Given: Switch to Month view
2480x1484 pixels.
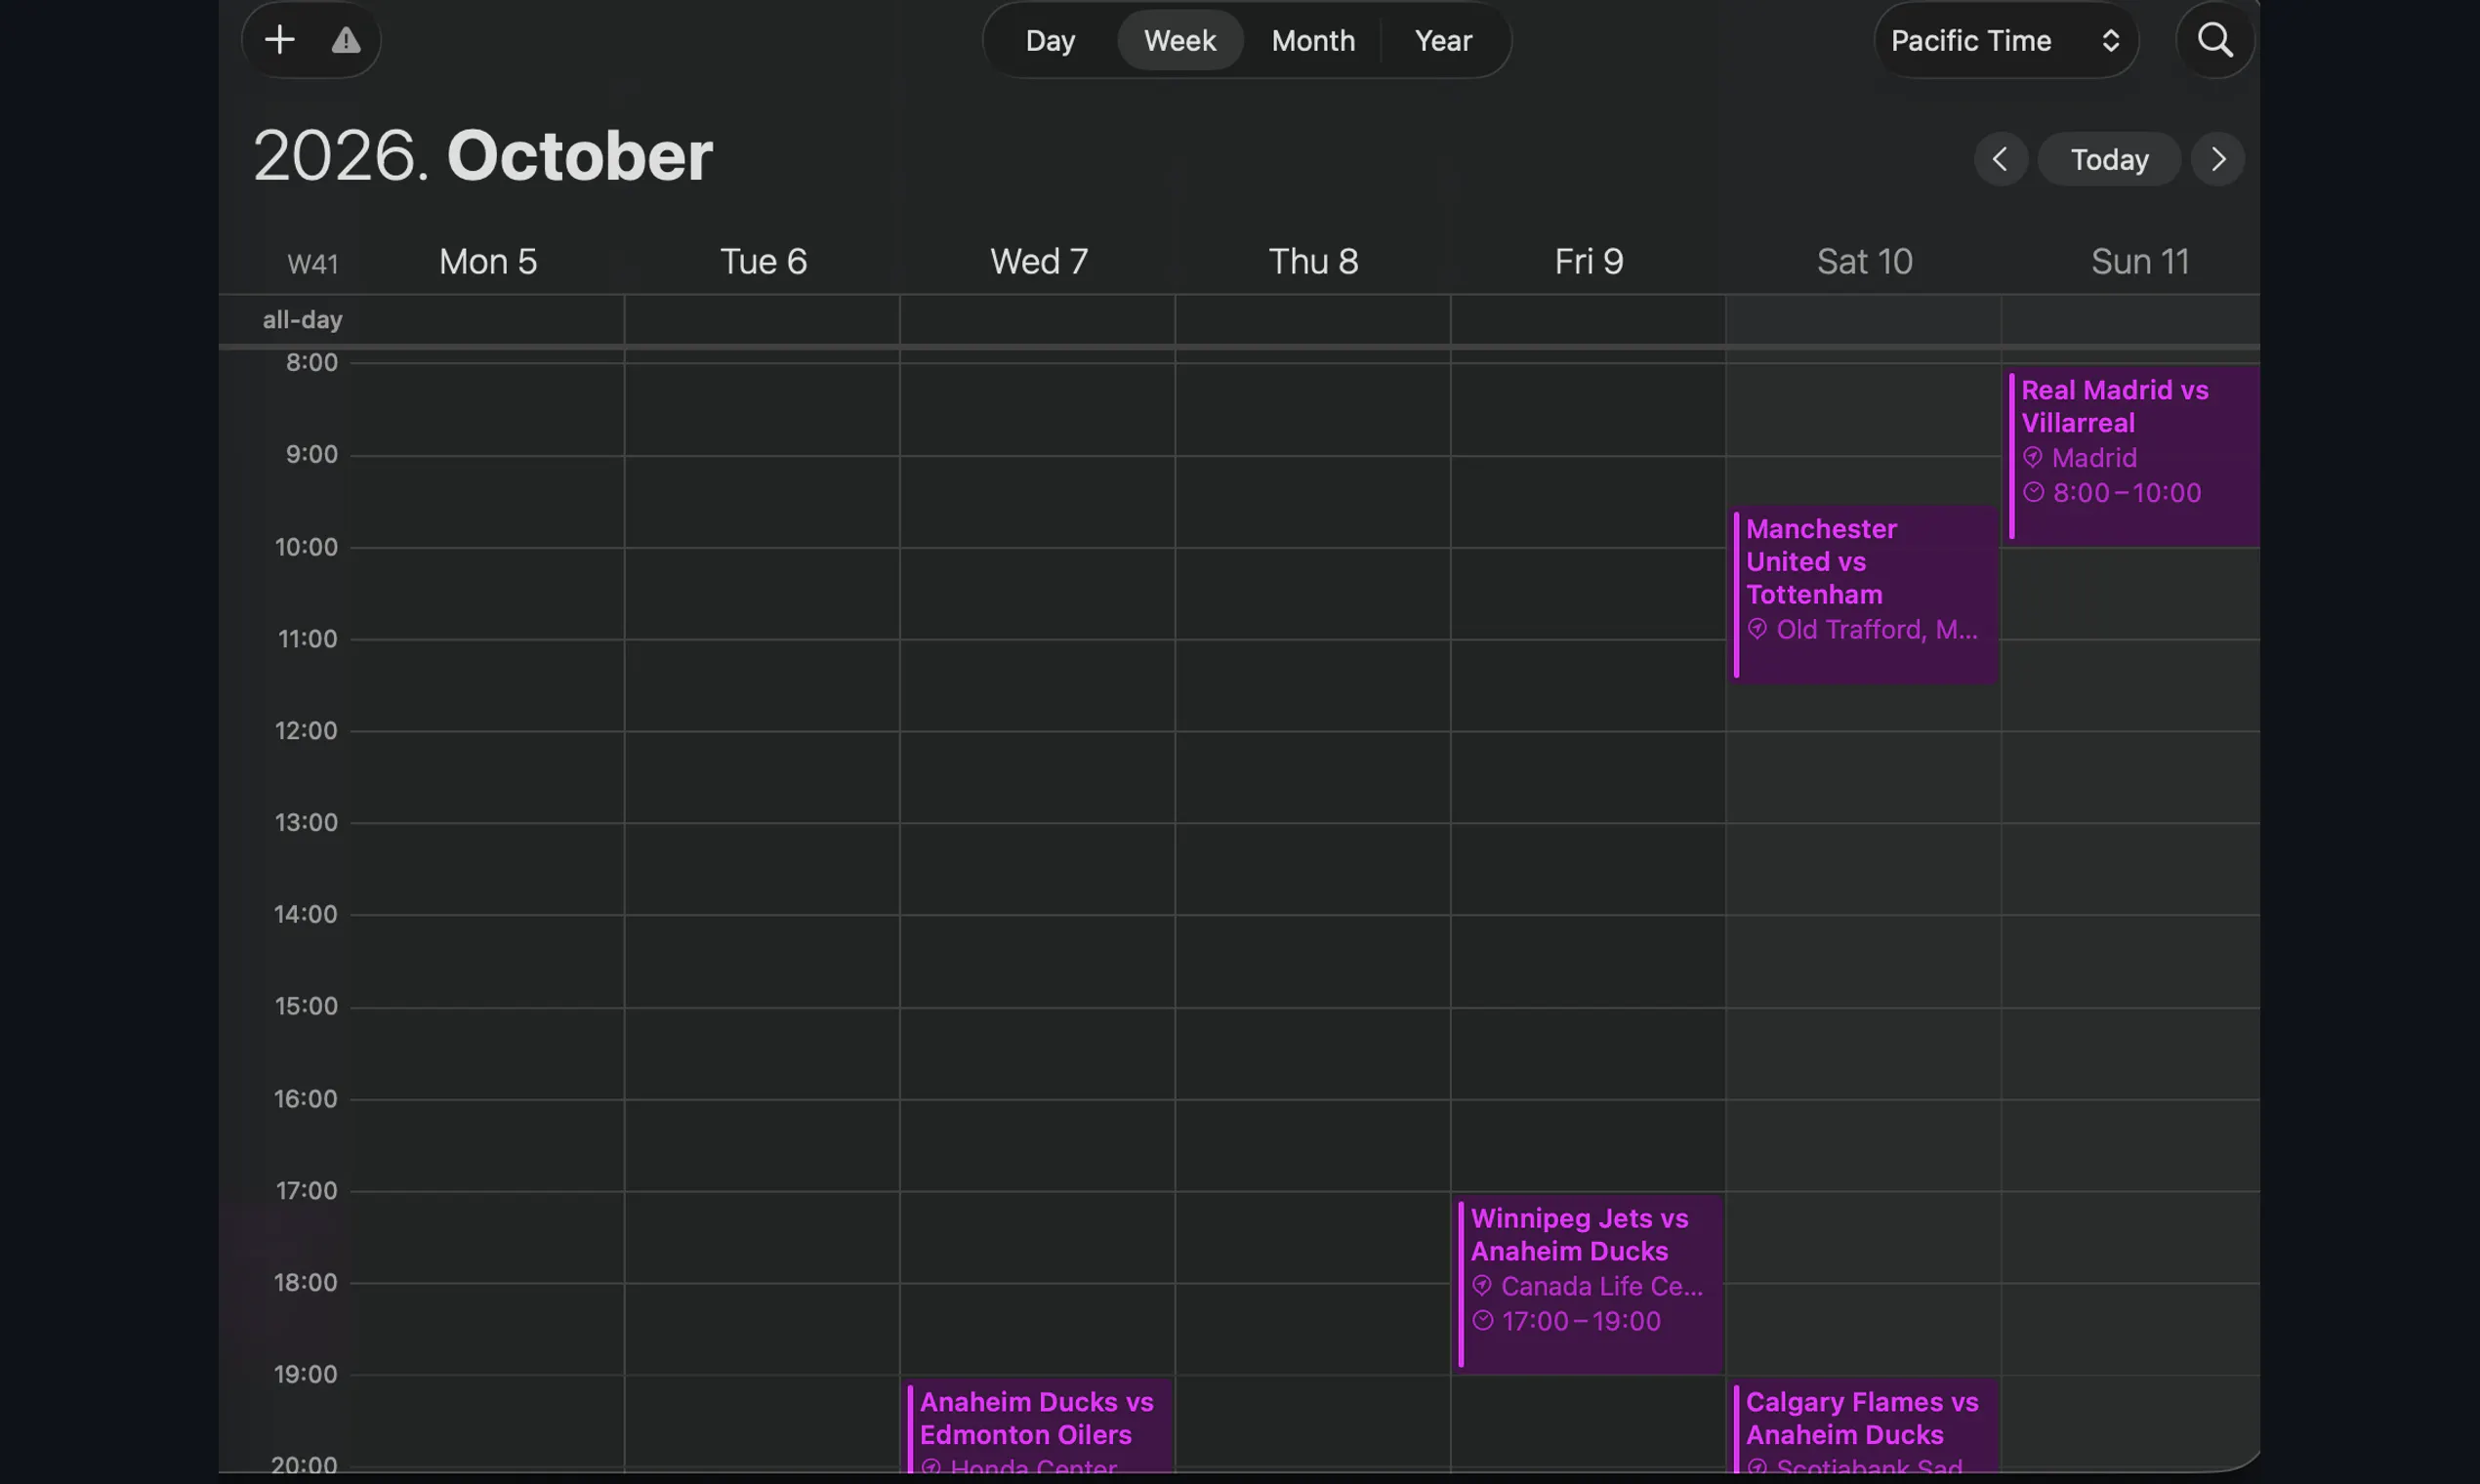Looking at the screenshot, I should coord(1313,40).
